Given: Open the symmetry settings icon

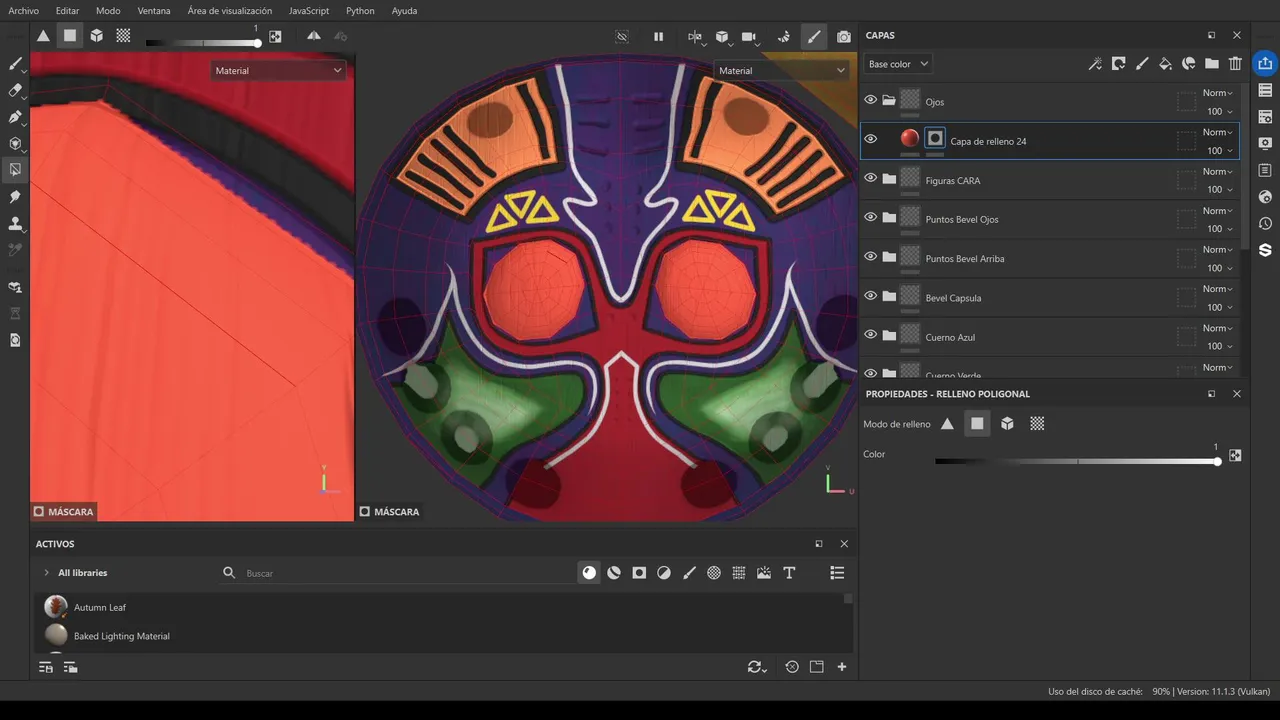Looking at the screenshot, I should click(x=695, y=37).
